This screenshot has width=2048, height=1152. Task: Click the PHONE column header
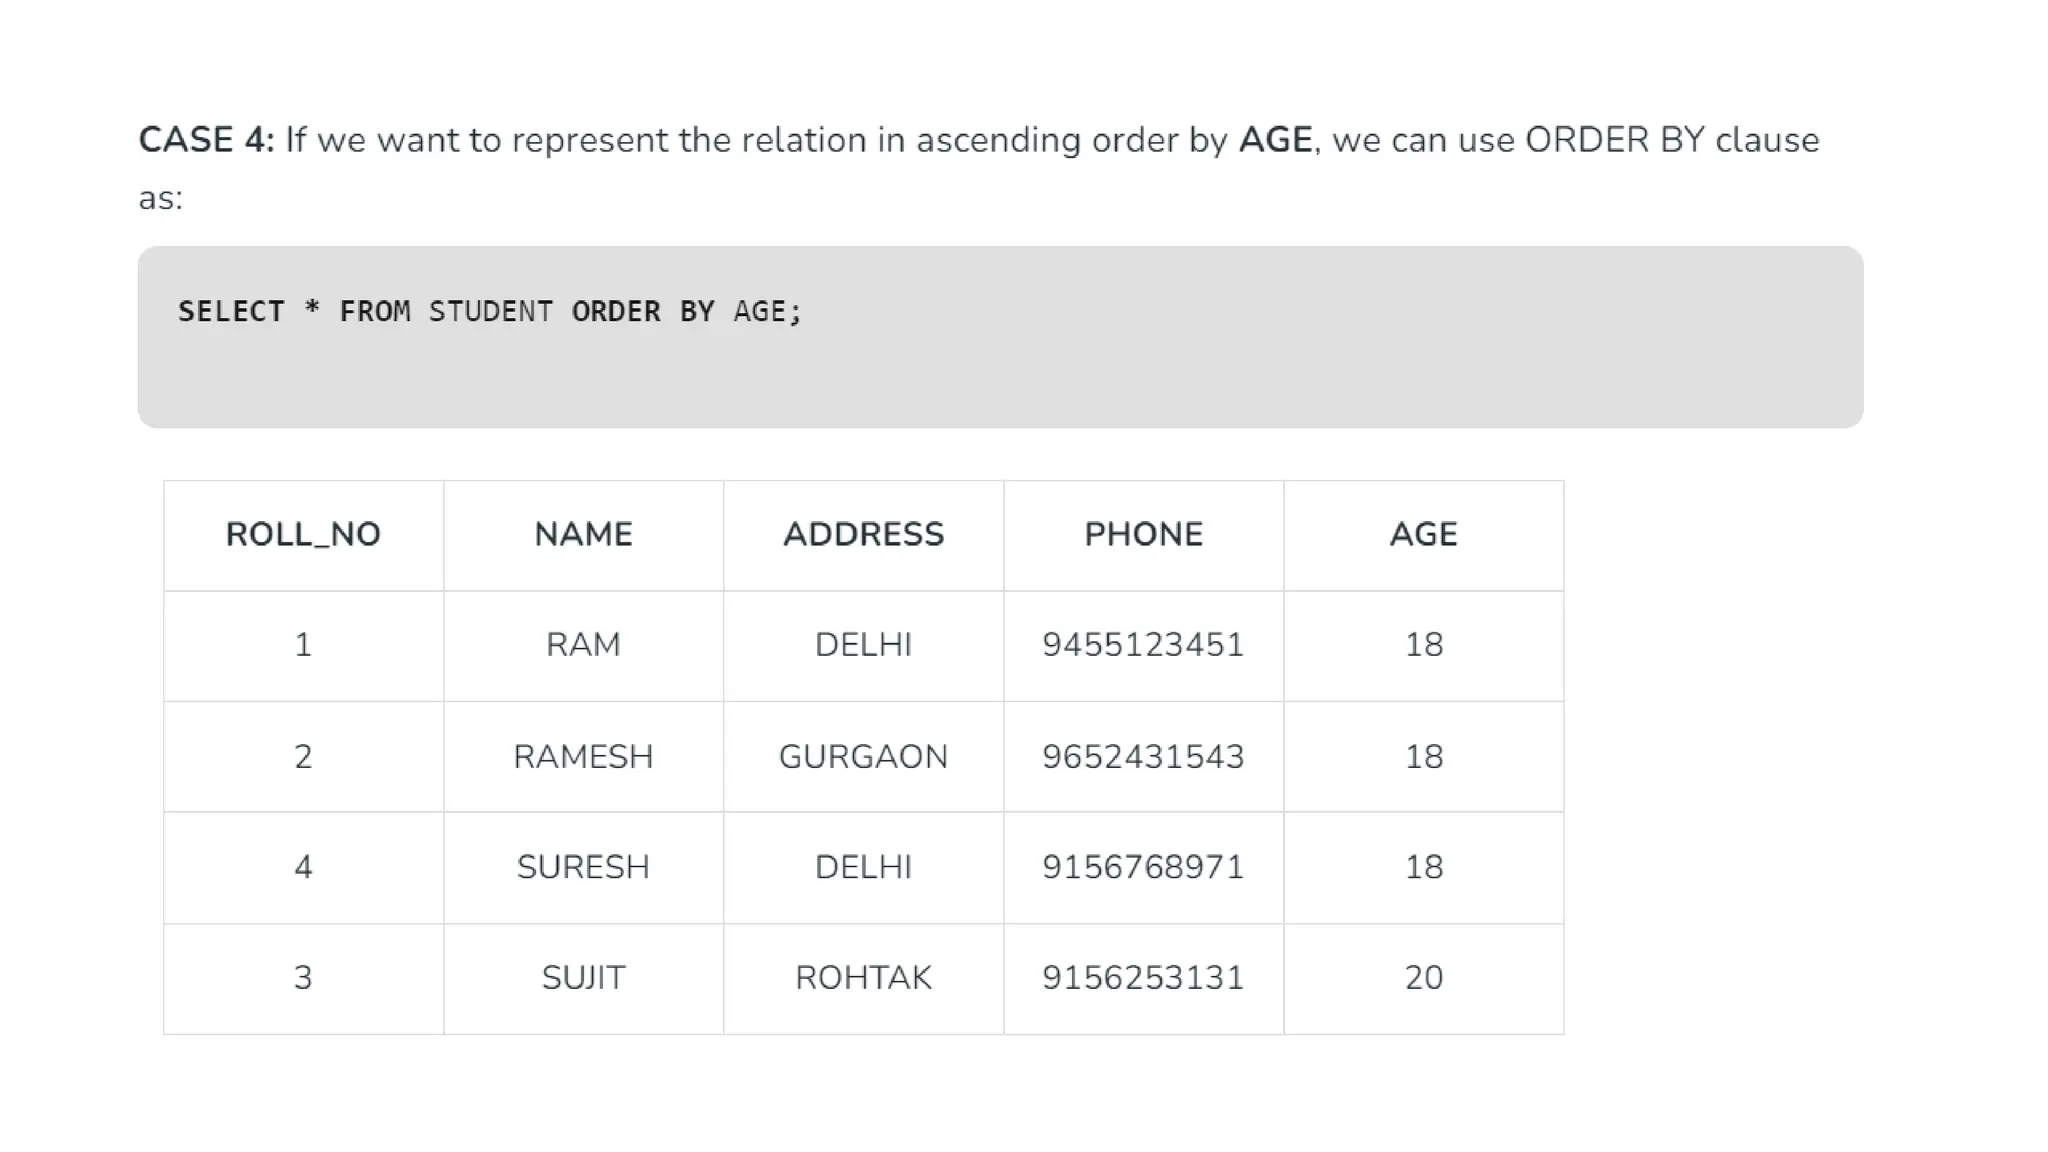tap(1143, 535)
